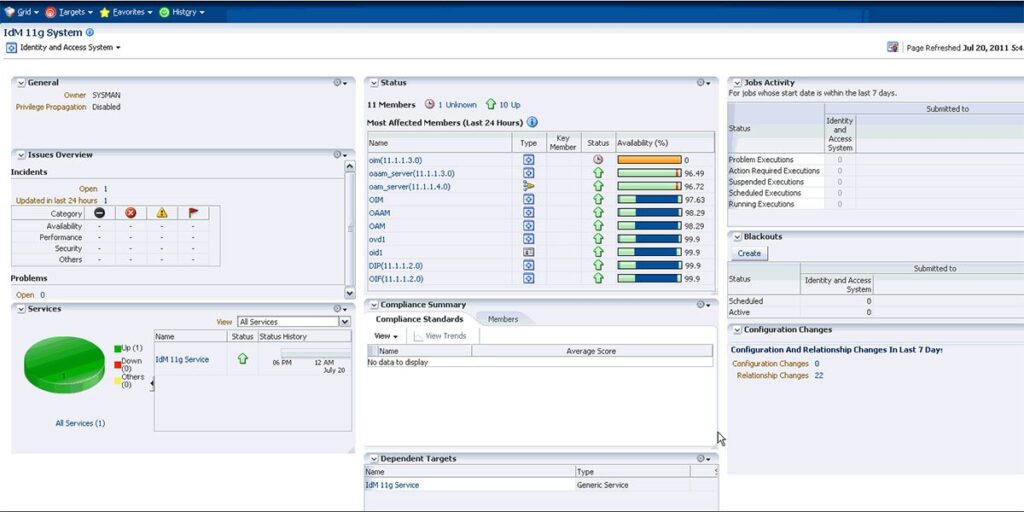Collapse the Issues Overview panel

(x=21, y=155)
